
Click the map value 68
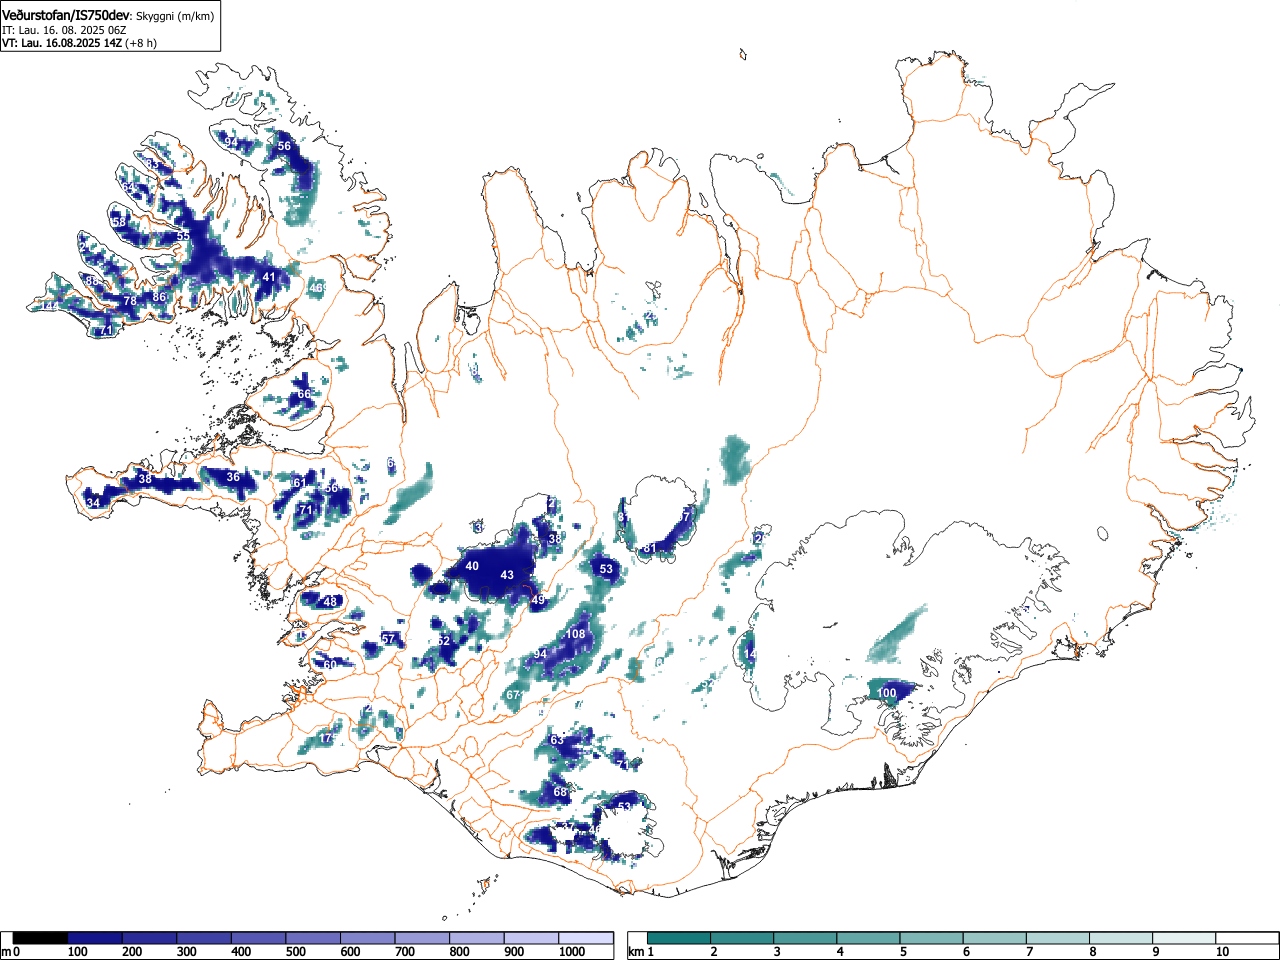(x=560, y=792)
